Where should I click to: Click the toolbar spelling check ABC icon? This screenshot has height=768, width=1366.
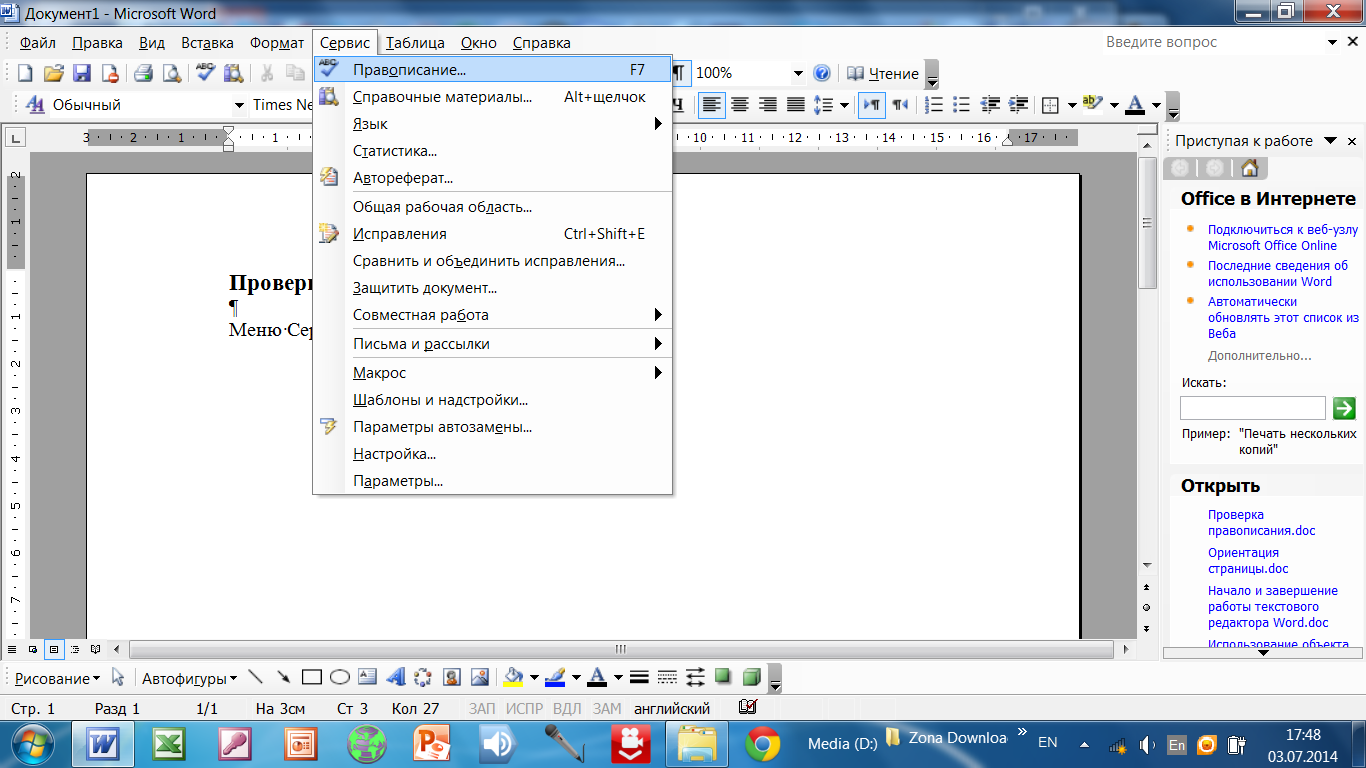coord(205,73)
